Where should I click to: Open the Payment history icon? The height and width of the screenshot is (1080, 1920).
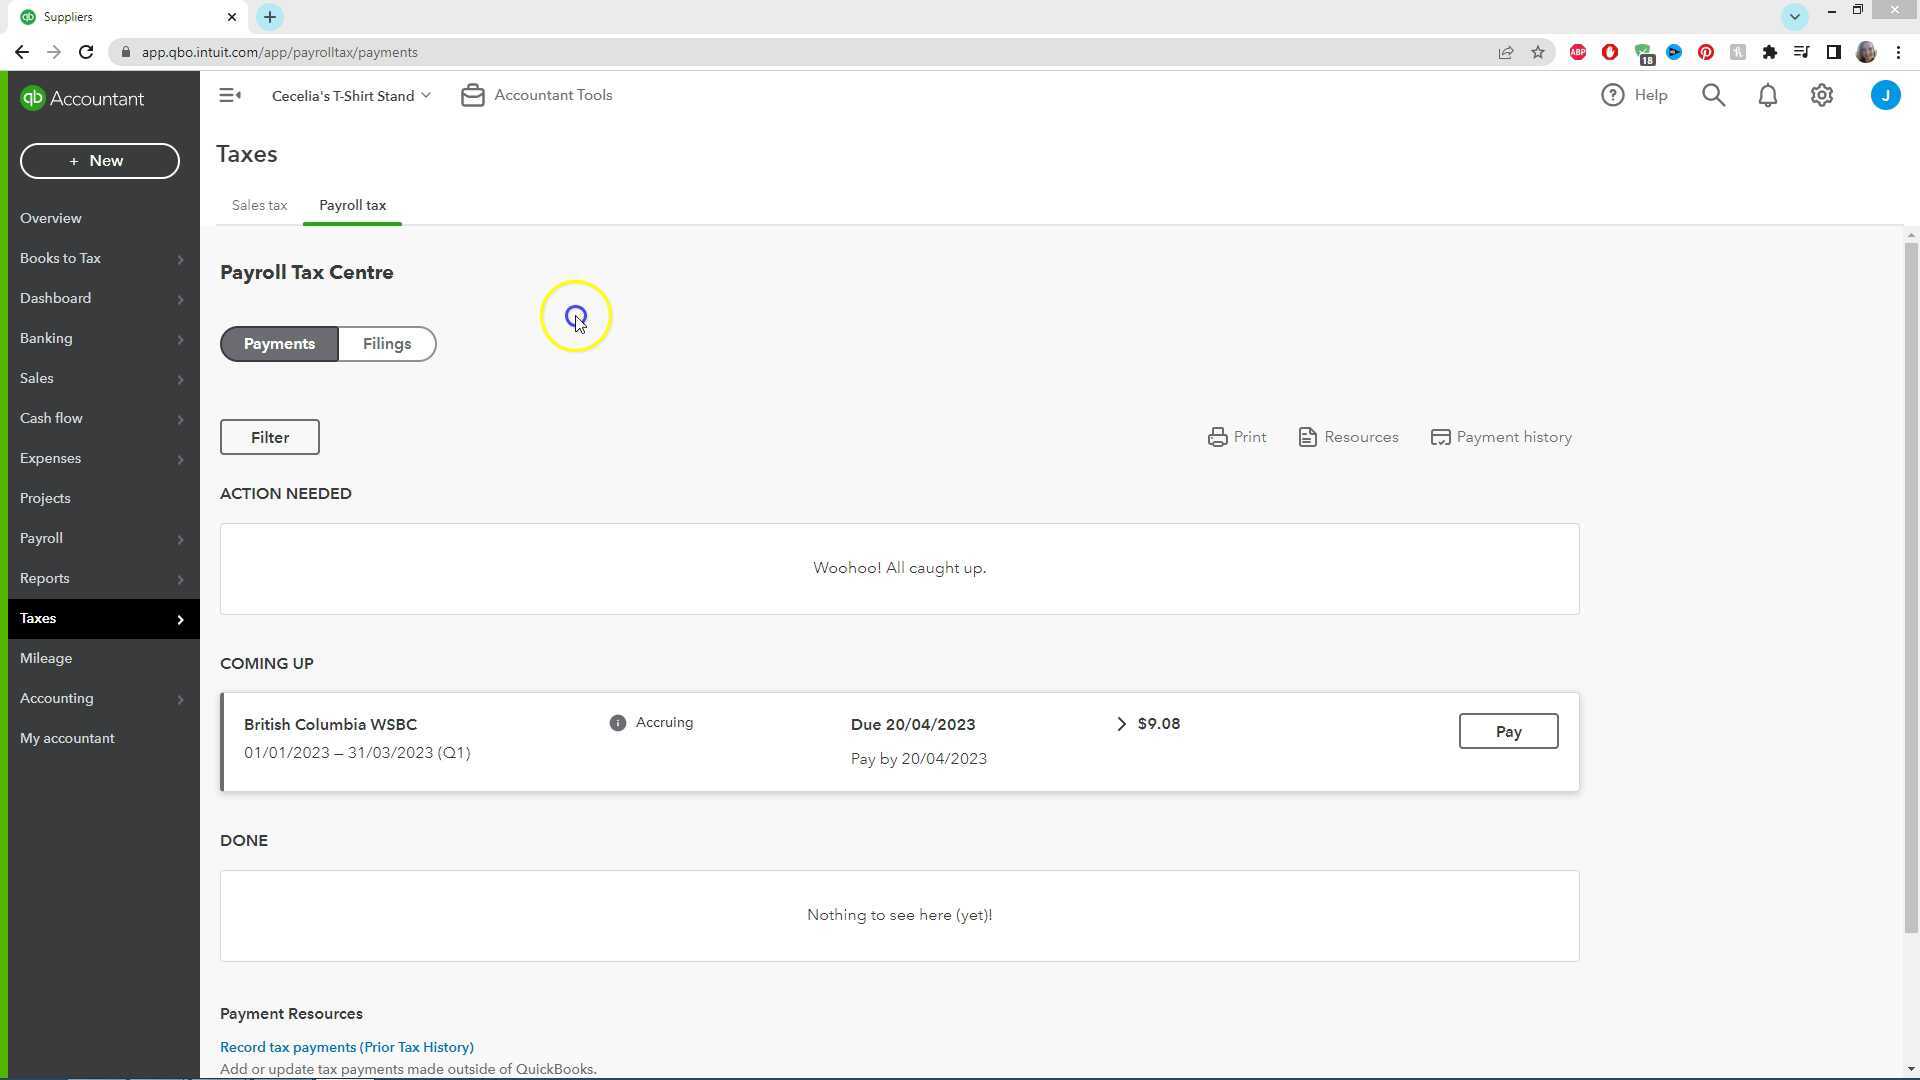1440,437
